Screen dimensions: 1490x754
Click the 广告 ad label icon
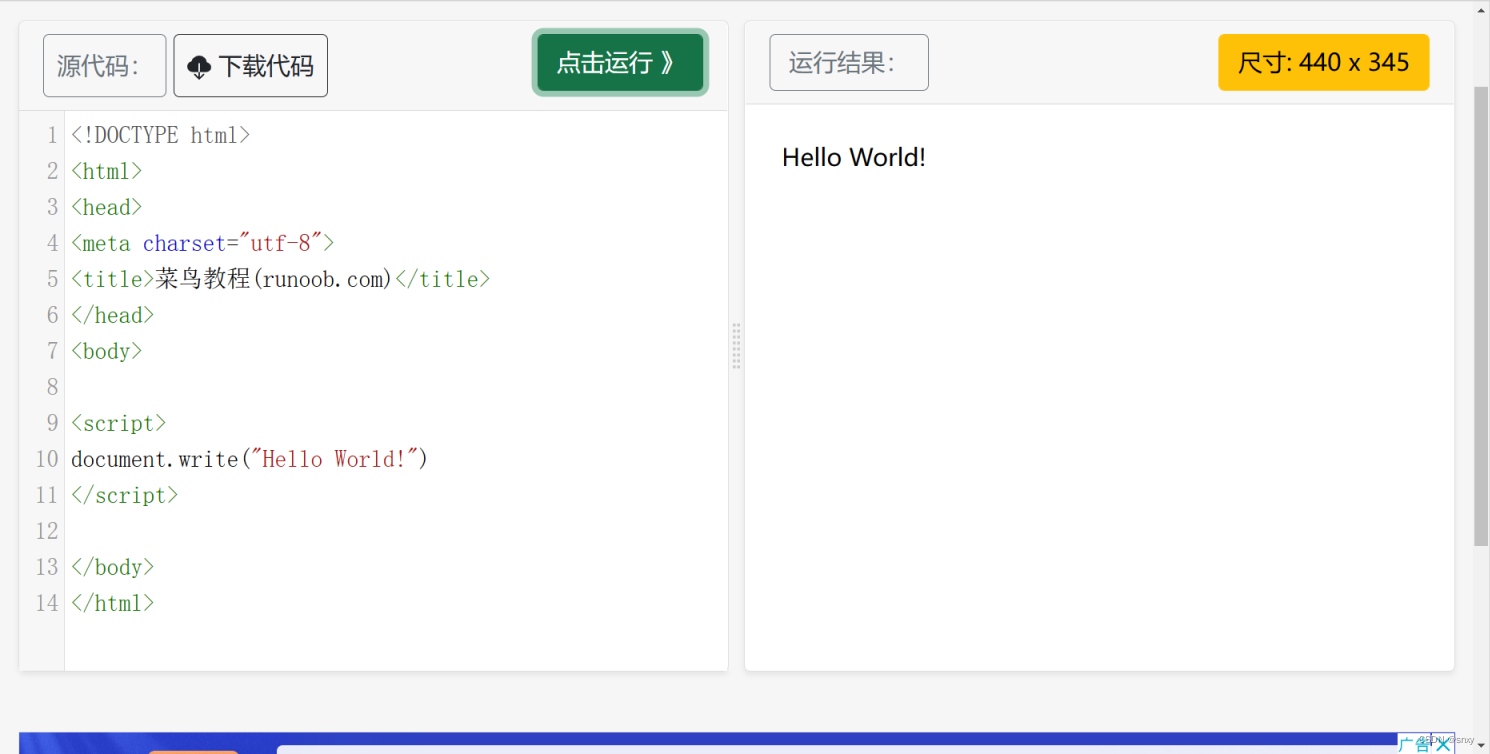coord(1416,744)
